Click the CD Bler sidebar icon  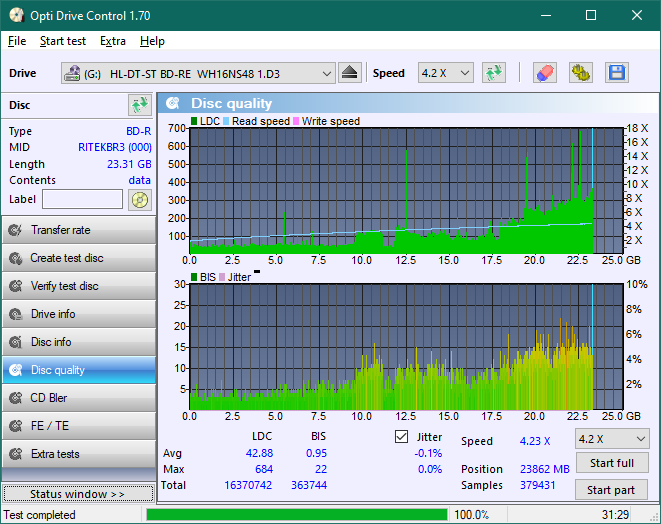16,398
